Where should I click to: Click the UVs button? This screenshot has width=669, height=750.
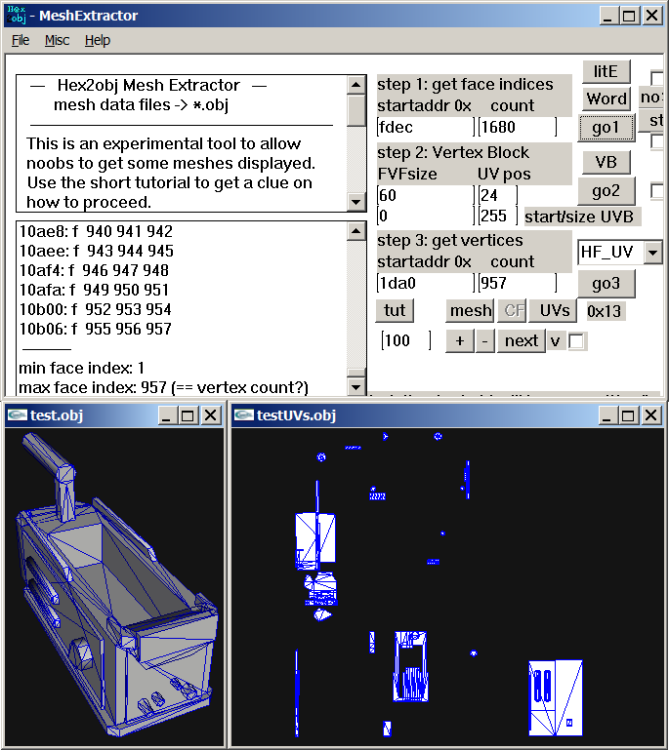click(555, 310)
